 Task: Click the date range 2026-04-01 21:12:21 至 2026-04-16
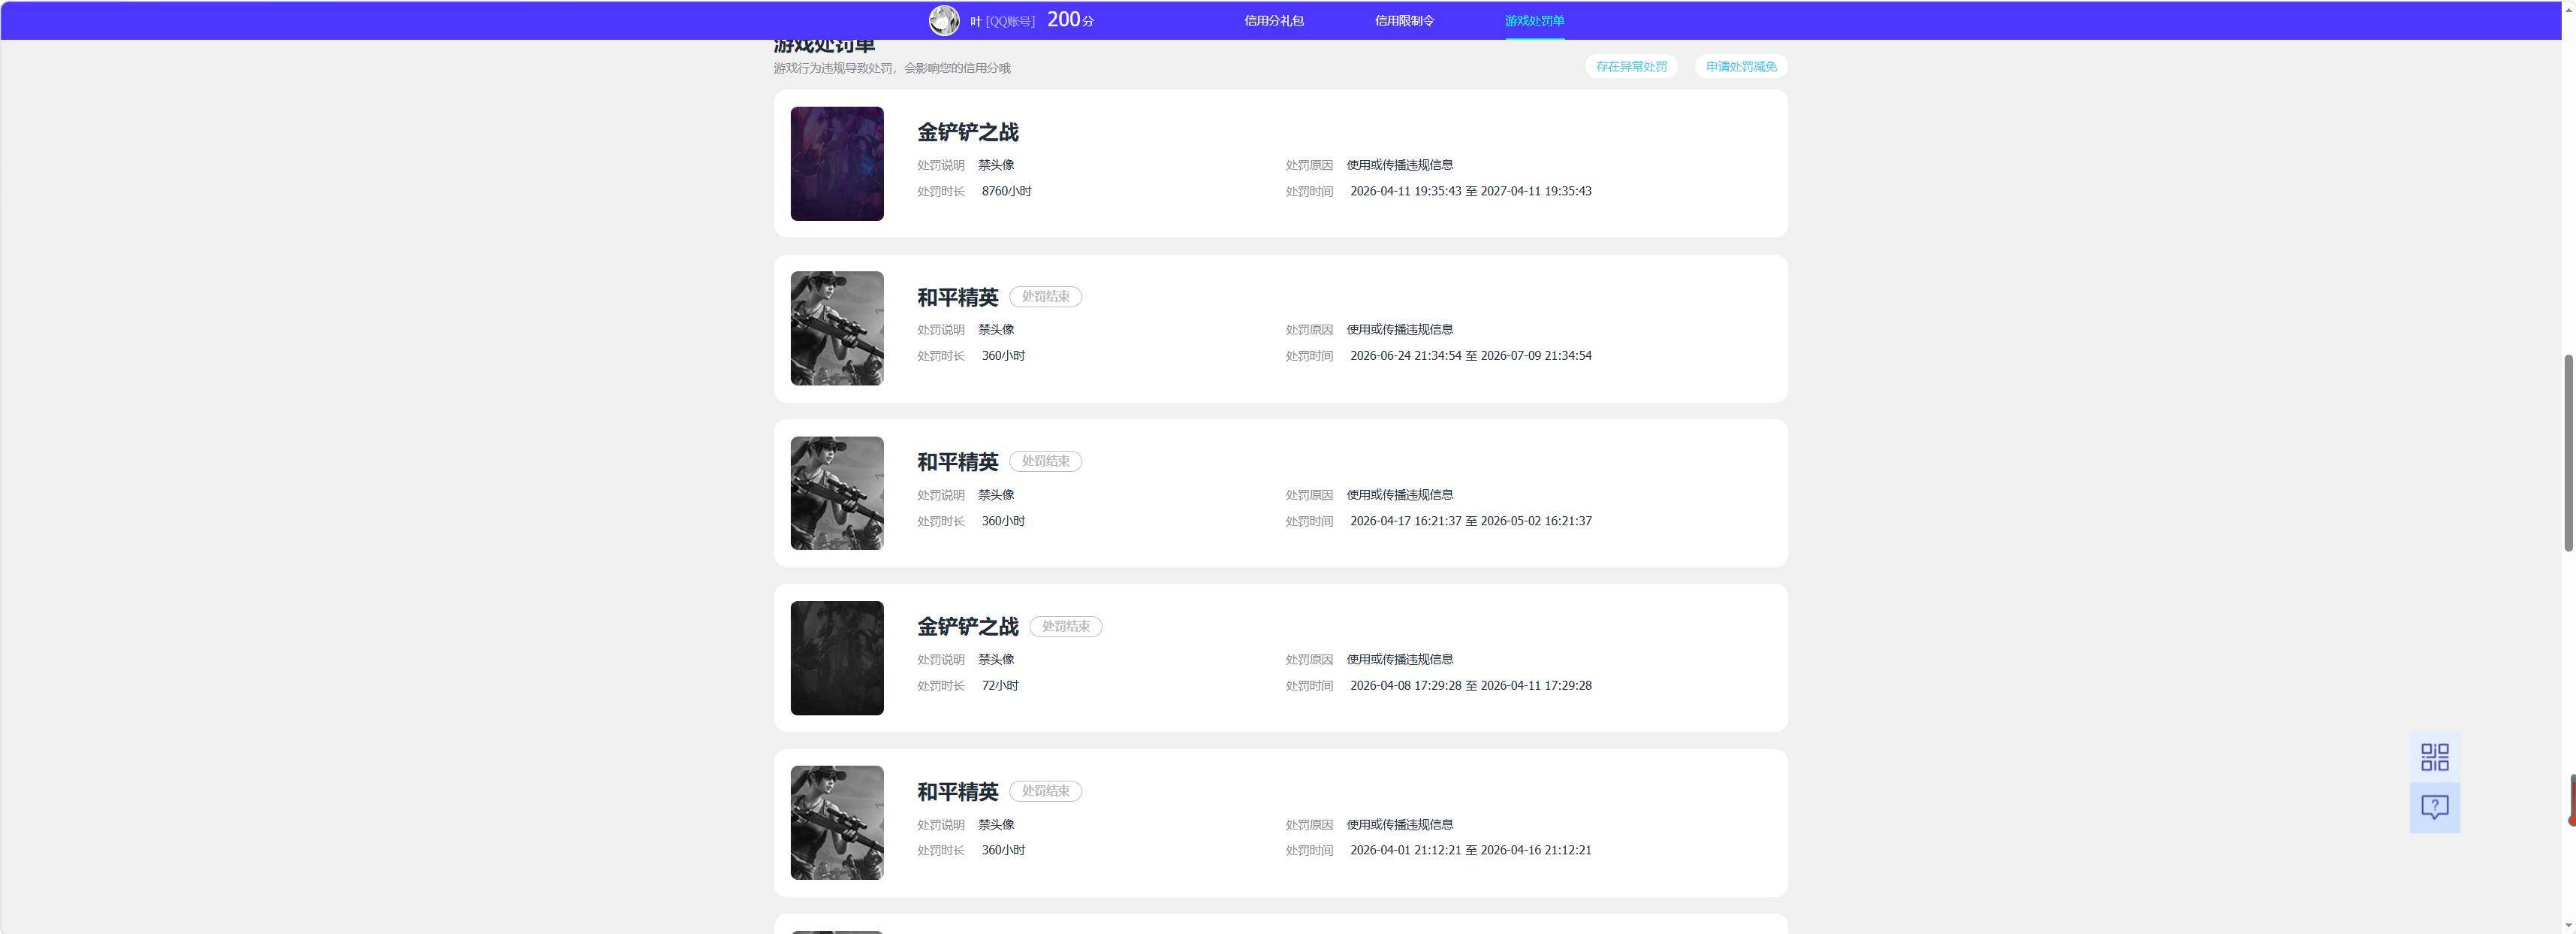pos(1470,850)
